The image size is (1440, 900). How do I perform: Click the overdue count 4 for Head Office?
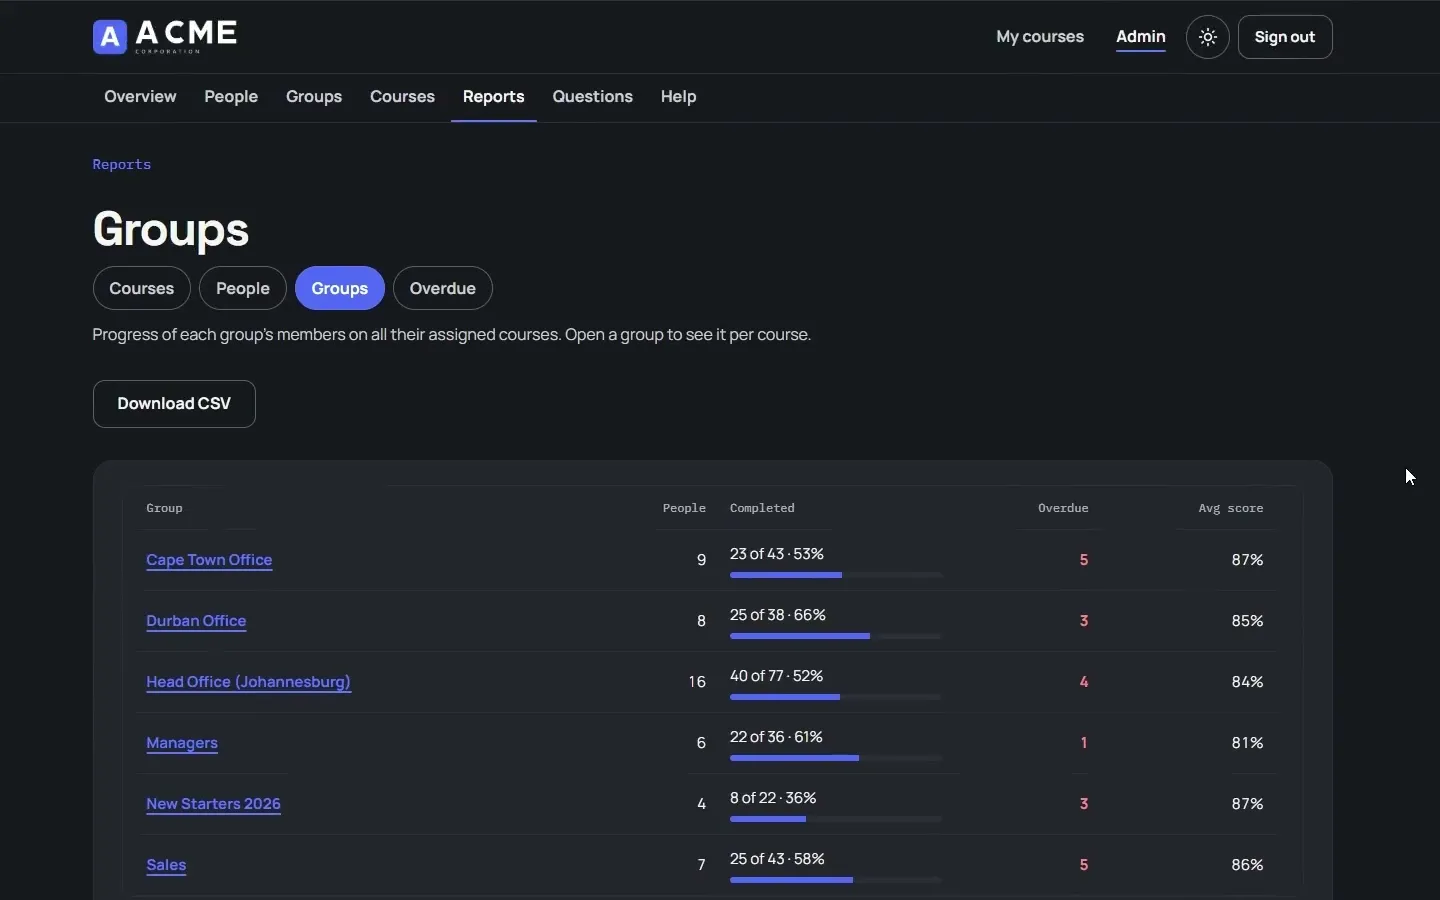coord(1084,683)
